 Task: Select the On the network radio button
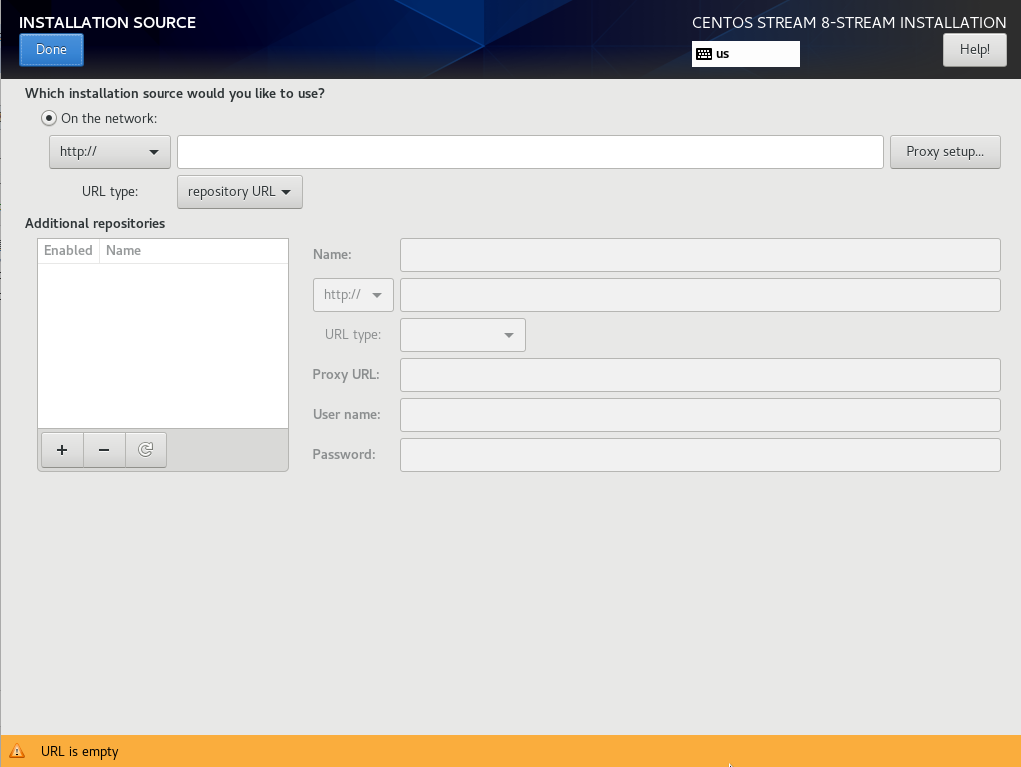[49, 118]
